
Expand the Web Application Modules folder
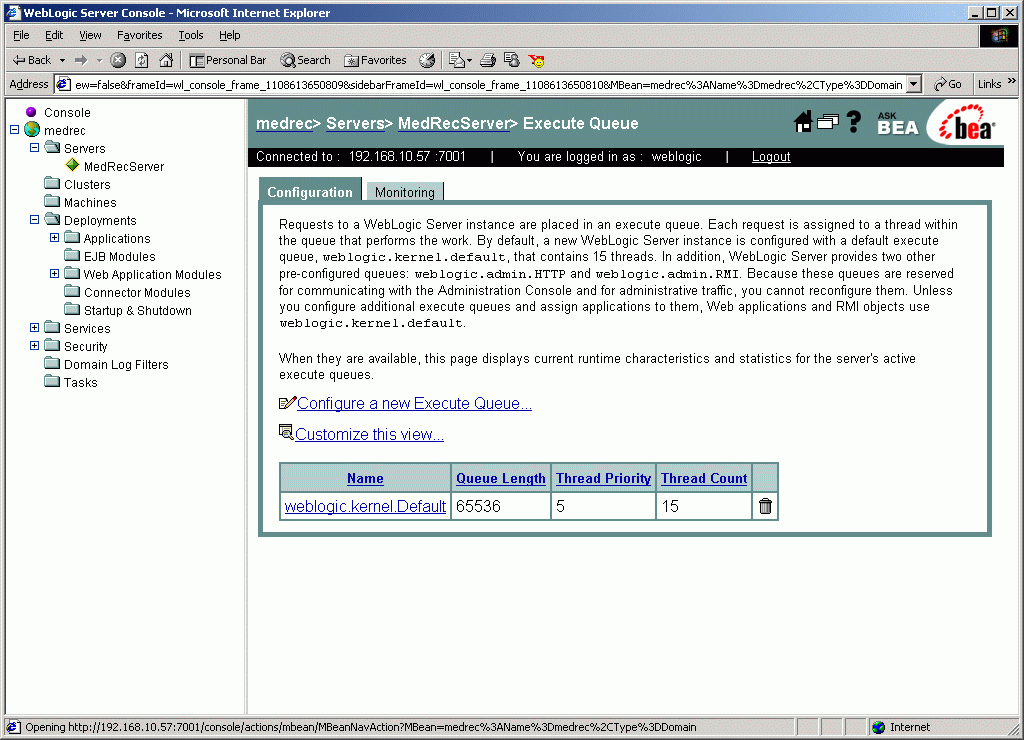(55, 274)
